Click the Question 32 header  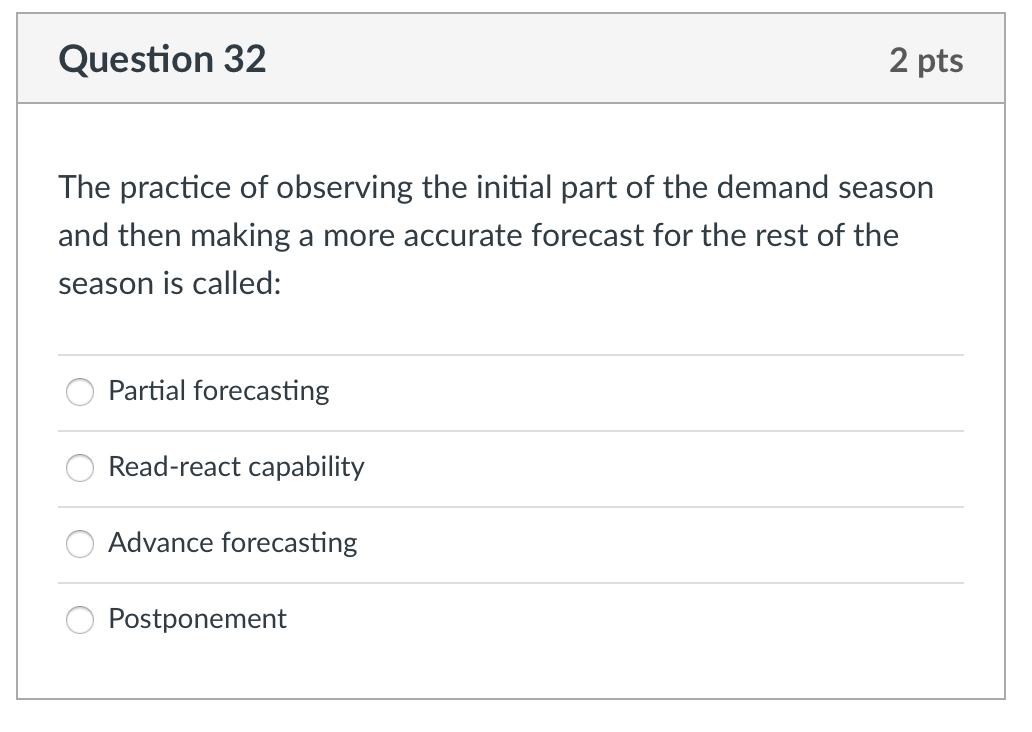tap(162, 60)
